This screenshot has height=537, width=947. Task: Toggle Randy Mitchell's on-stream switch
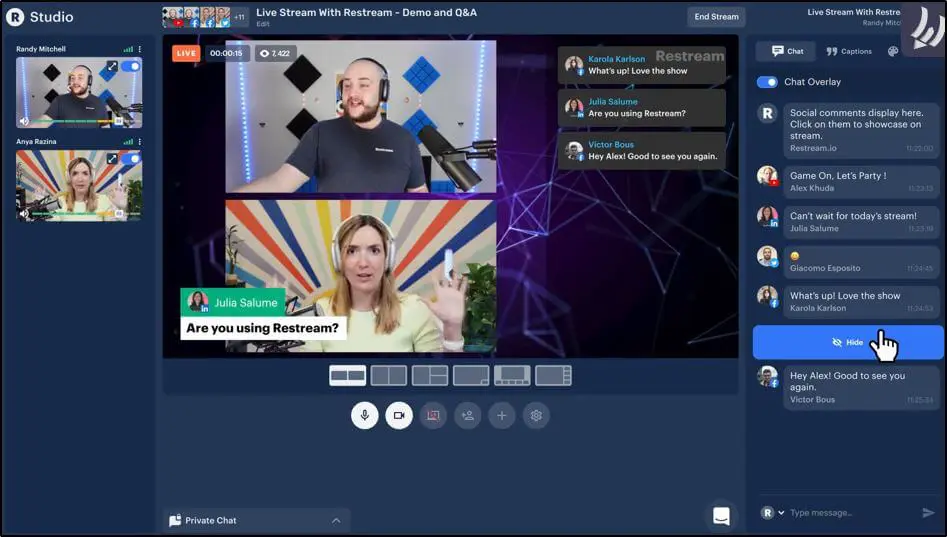pos(131,66)
